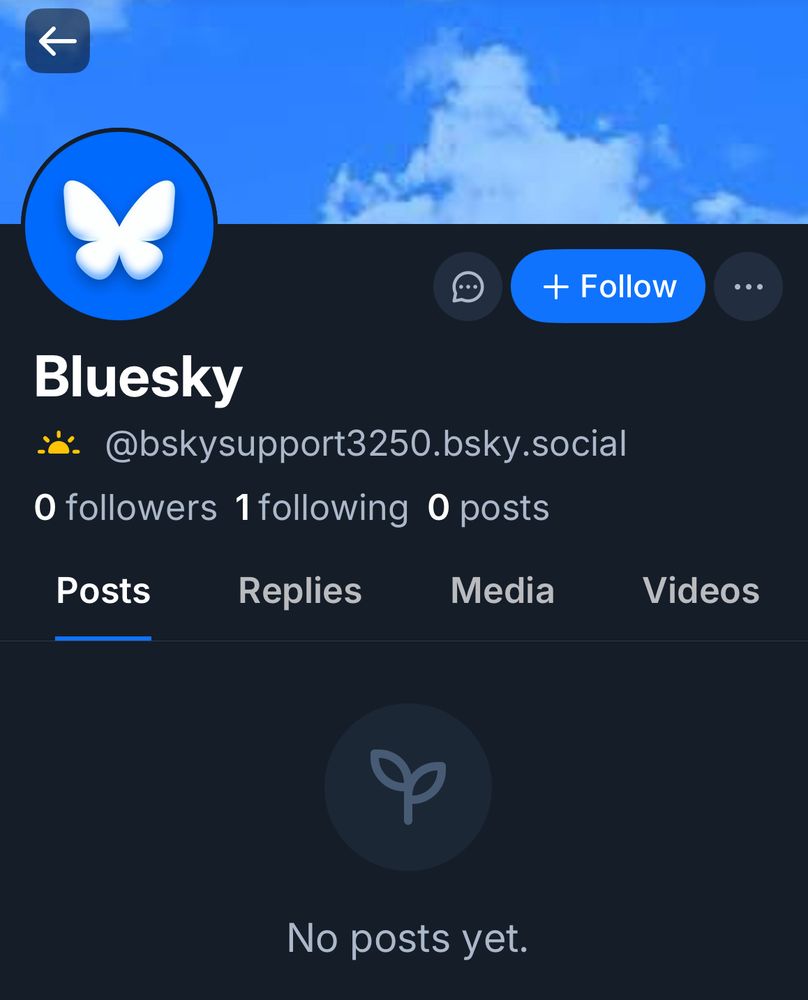
Task: Click the "No posts yet." message
Action: click(408, 939)
